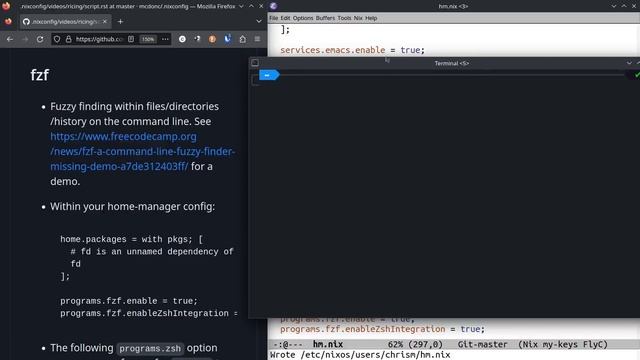The height and width of the screenshot is (360, 640).
Task: Click the orange circular extension icon
Action: click(x=212, y=39)
